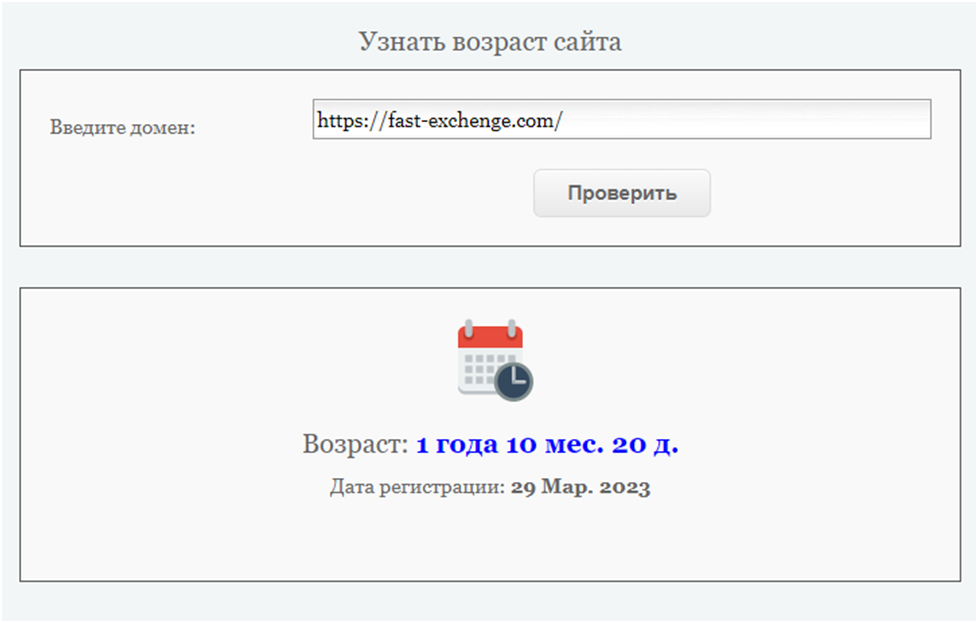Image resolution: width=978 pixels, height=623 pixels.
Task: Click the "Введите домен:" label
Action: [x=123, y=128]
